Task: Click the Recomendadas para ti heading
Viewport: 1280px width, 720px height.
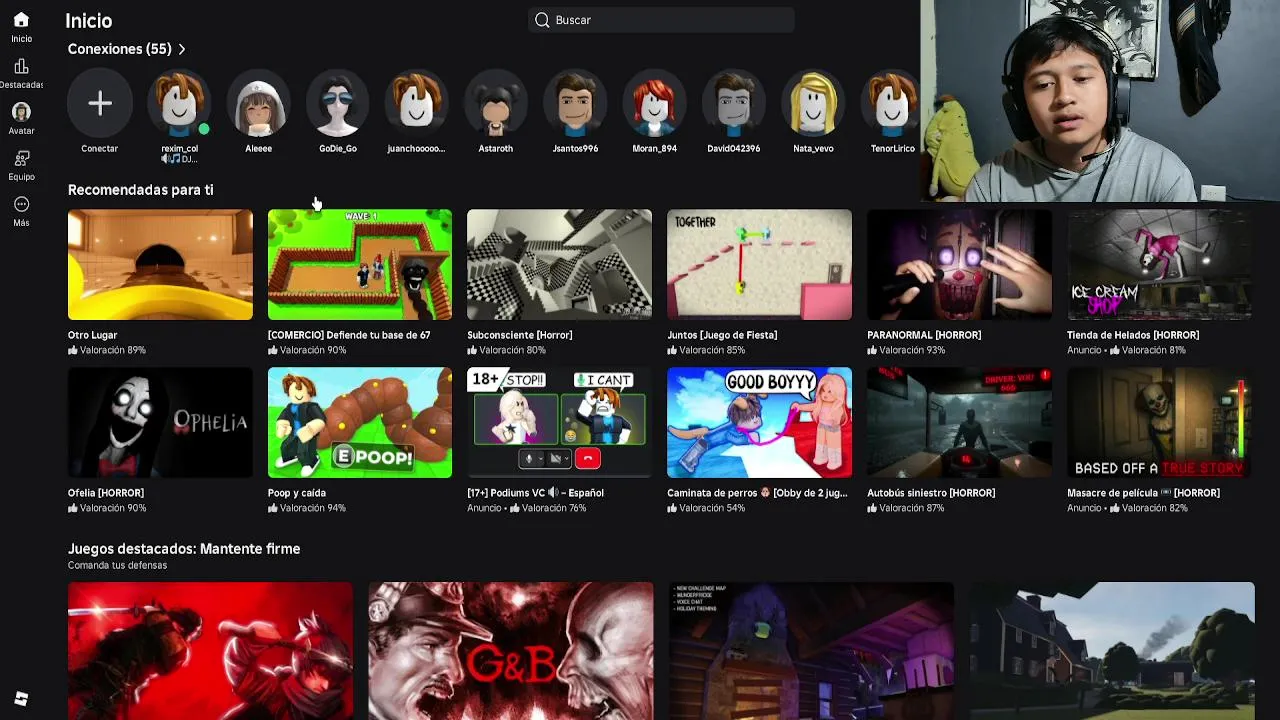Action: pyautogui.click(x=140, y=190)
